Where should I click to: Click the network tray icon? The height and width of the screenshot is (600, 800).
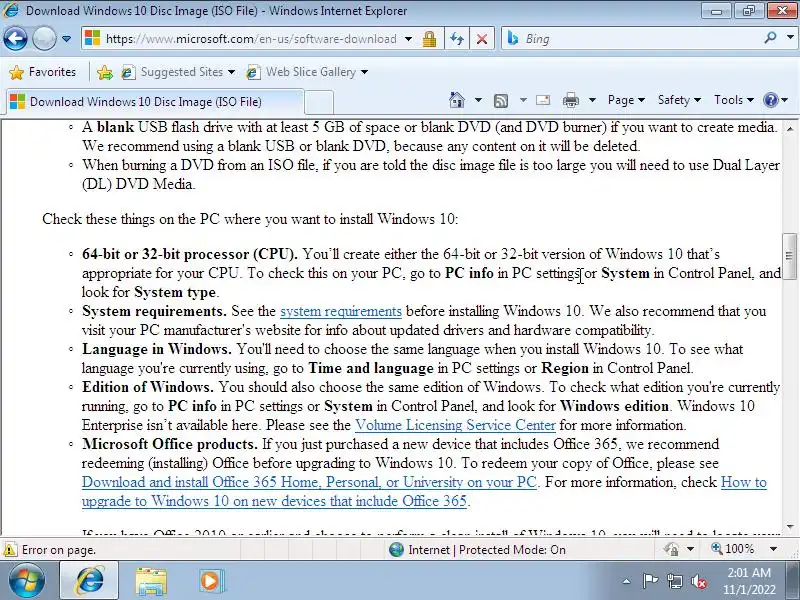point(674,581)
